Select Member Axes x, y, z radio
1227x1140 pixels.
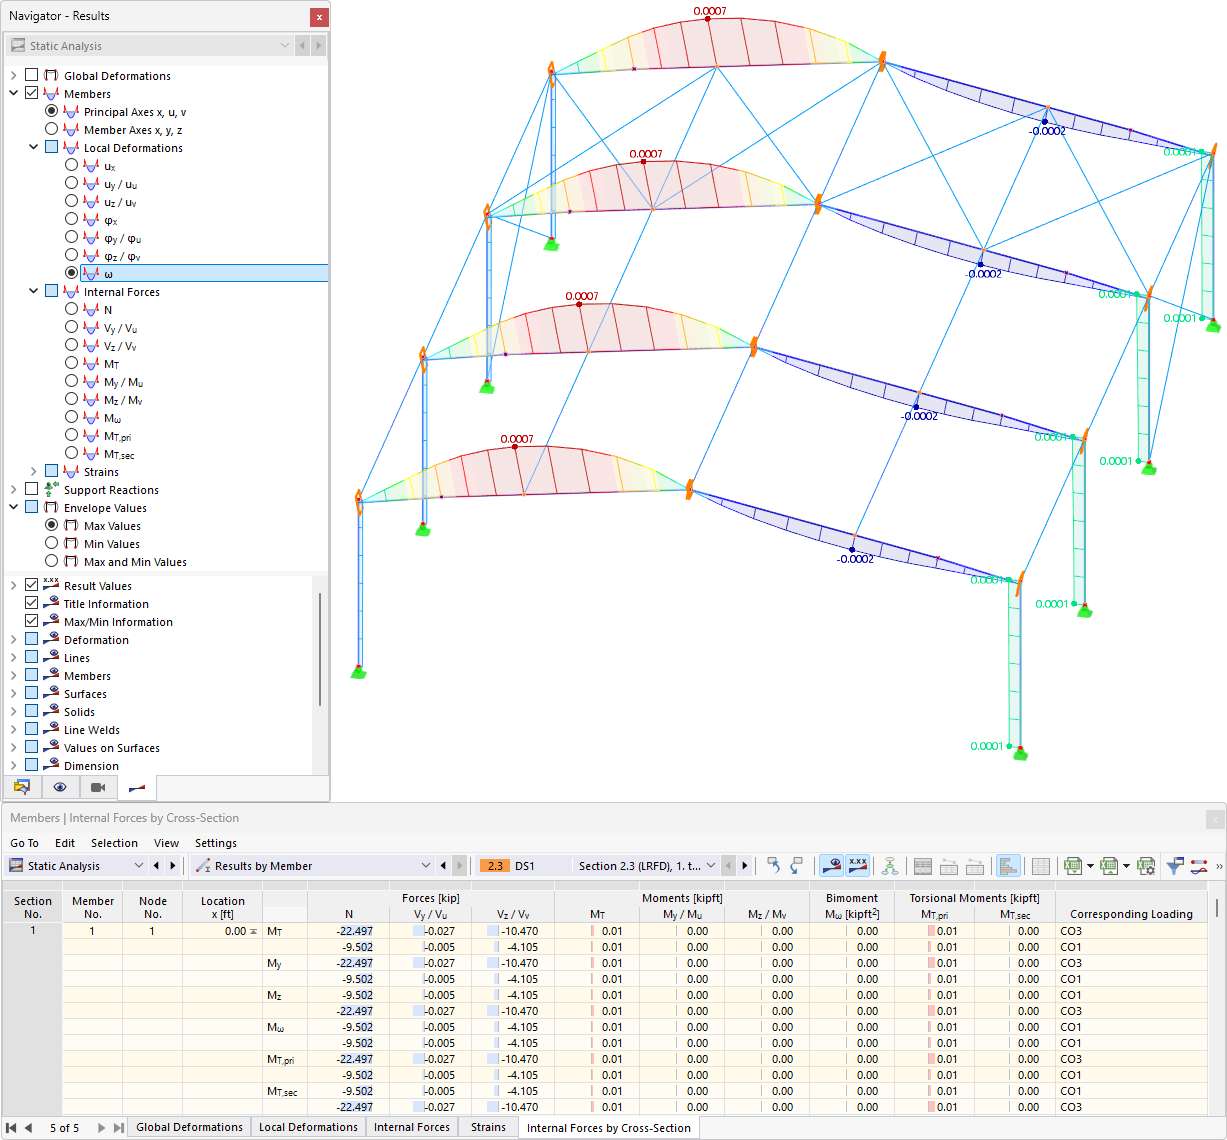pyautogui.click(x=52, y=129)
